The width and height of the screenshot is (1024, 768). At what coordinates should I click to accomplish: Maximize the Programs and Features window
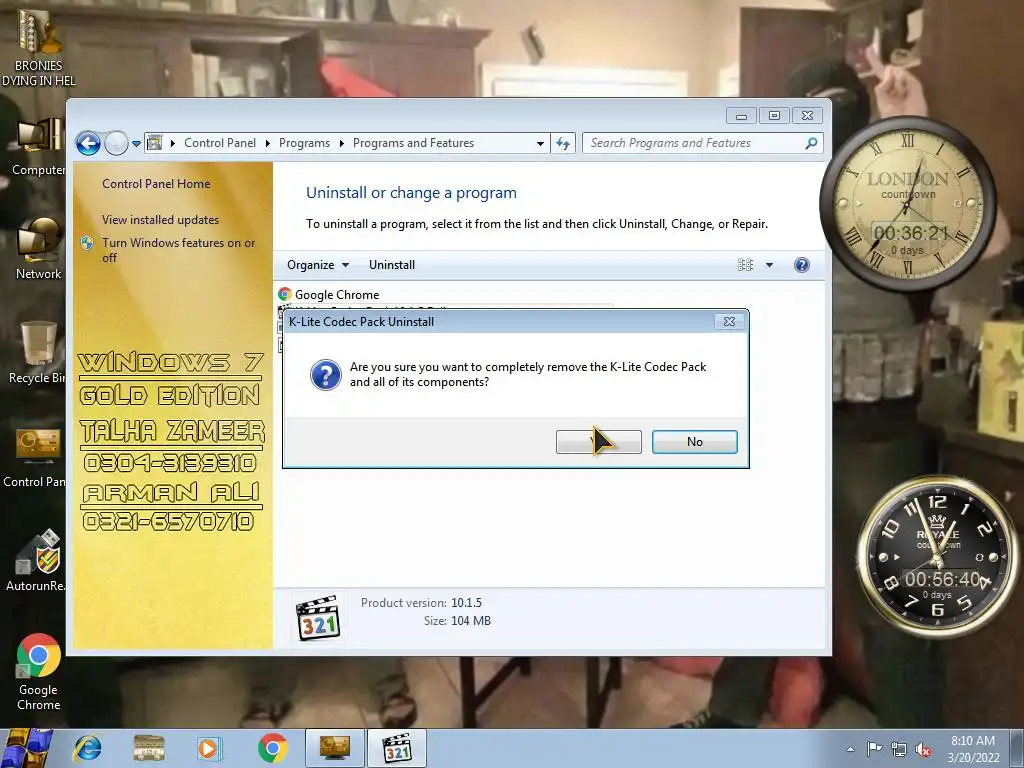(x=775, y=116)
